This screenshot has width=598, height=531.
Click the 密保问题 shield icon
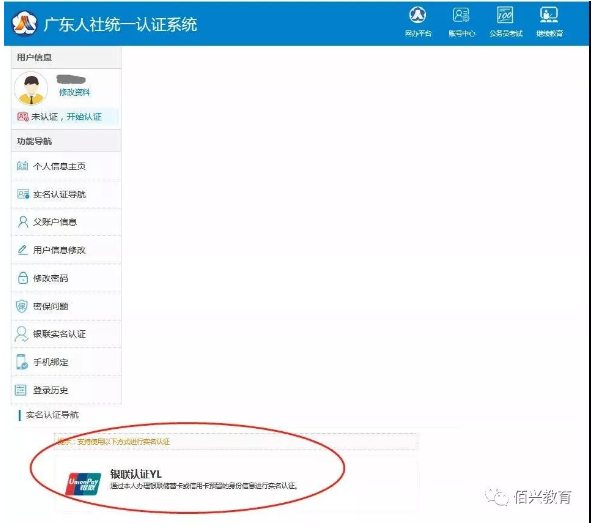point(22,306)
